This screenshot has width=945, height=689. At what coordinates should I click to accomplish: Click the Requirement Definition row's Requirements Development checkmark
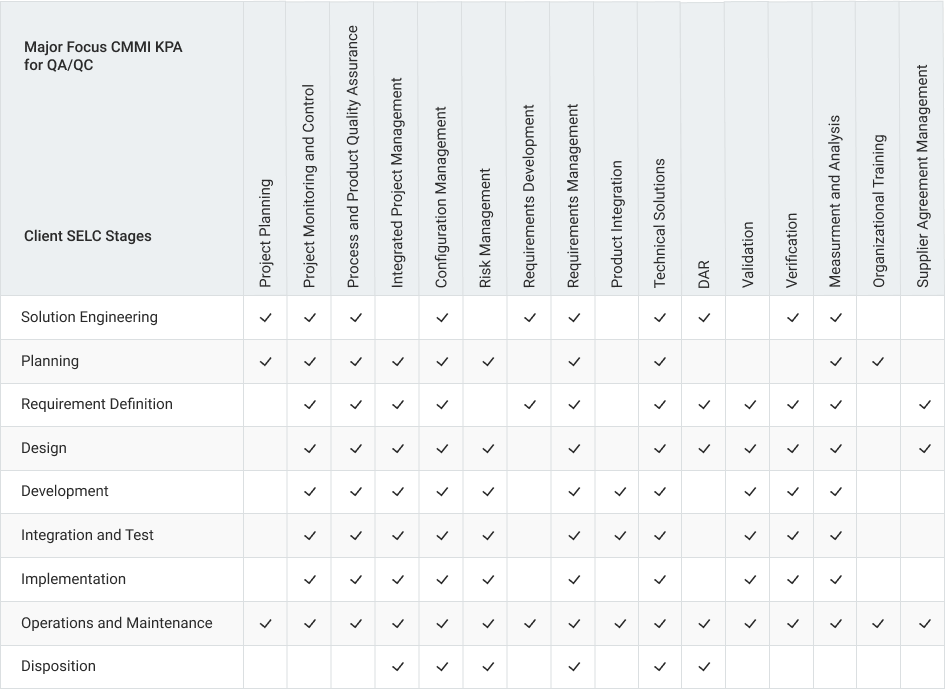(529, 405)
